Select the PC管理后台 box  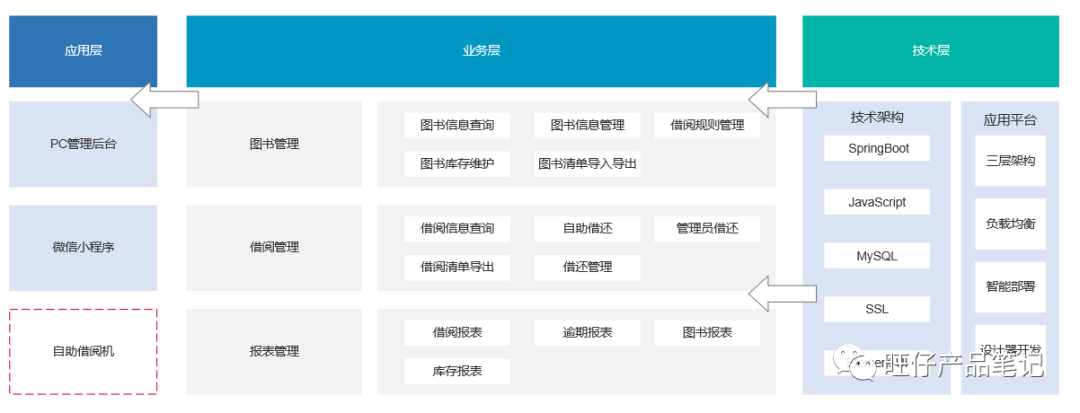(x=83, y=145)
